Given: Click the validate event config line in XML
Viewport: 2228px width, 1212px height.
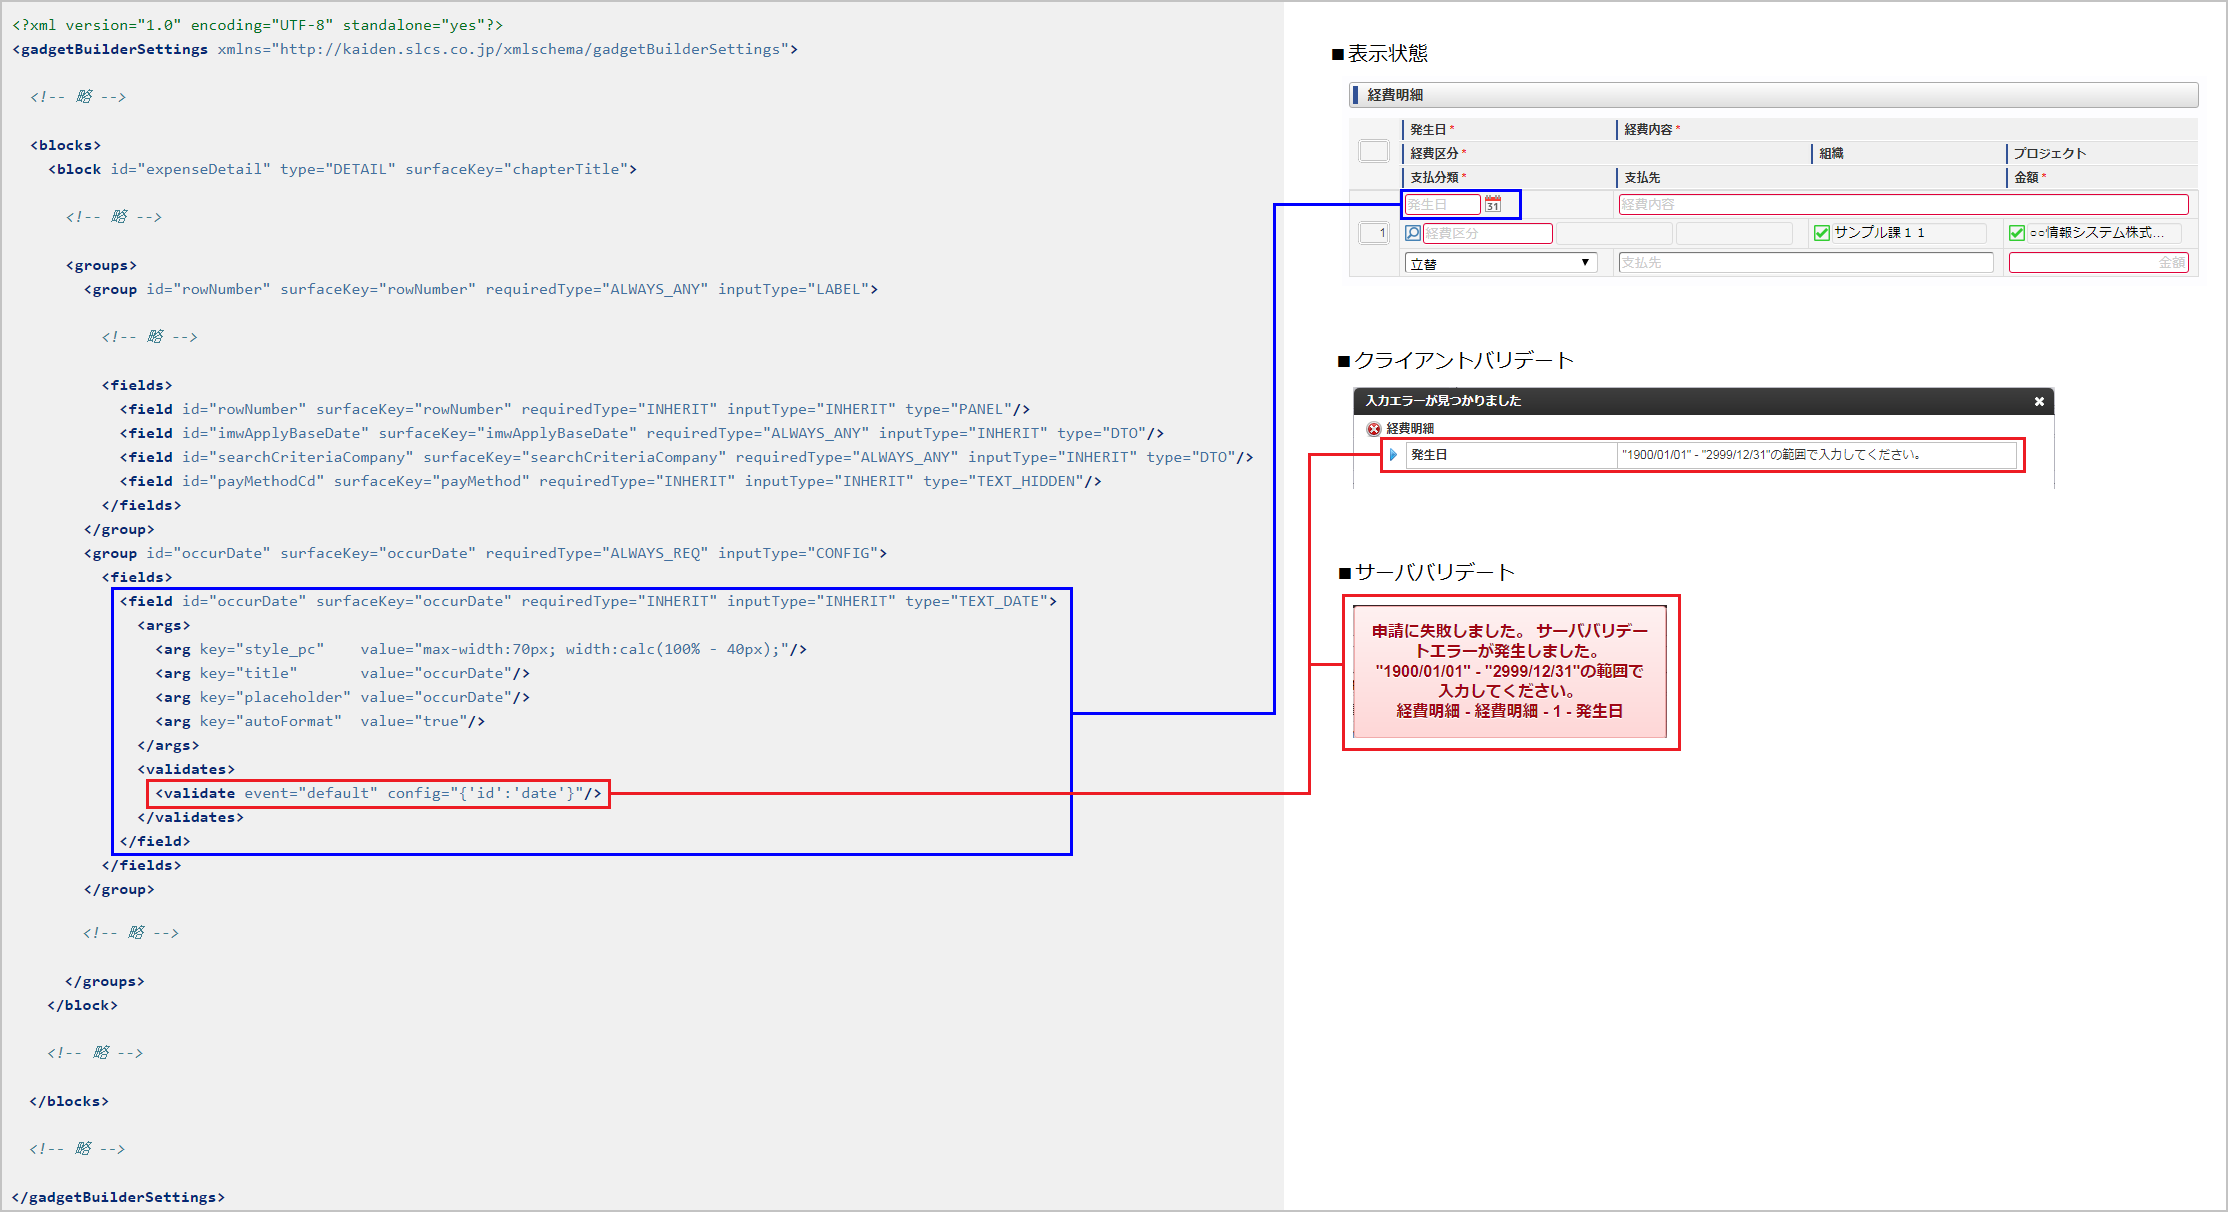Looking at the screenshot, I should point(378,793).
